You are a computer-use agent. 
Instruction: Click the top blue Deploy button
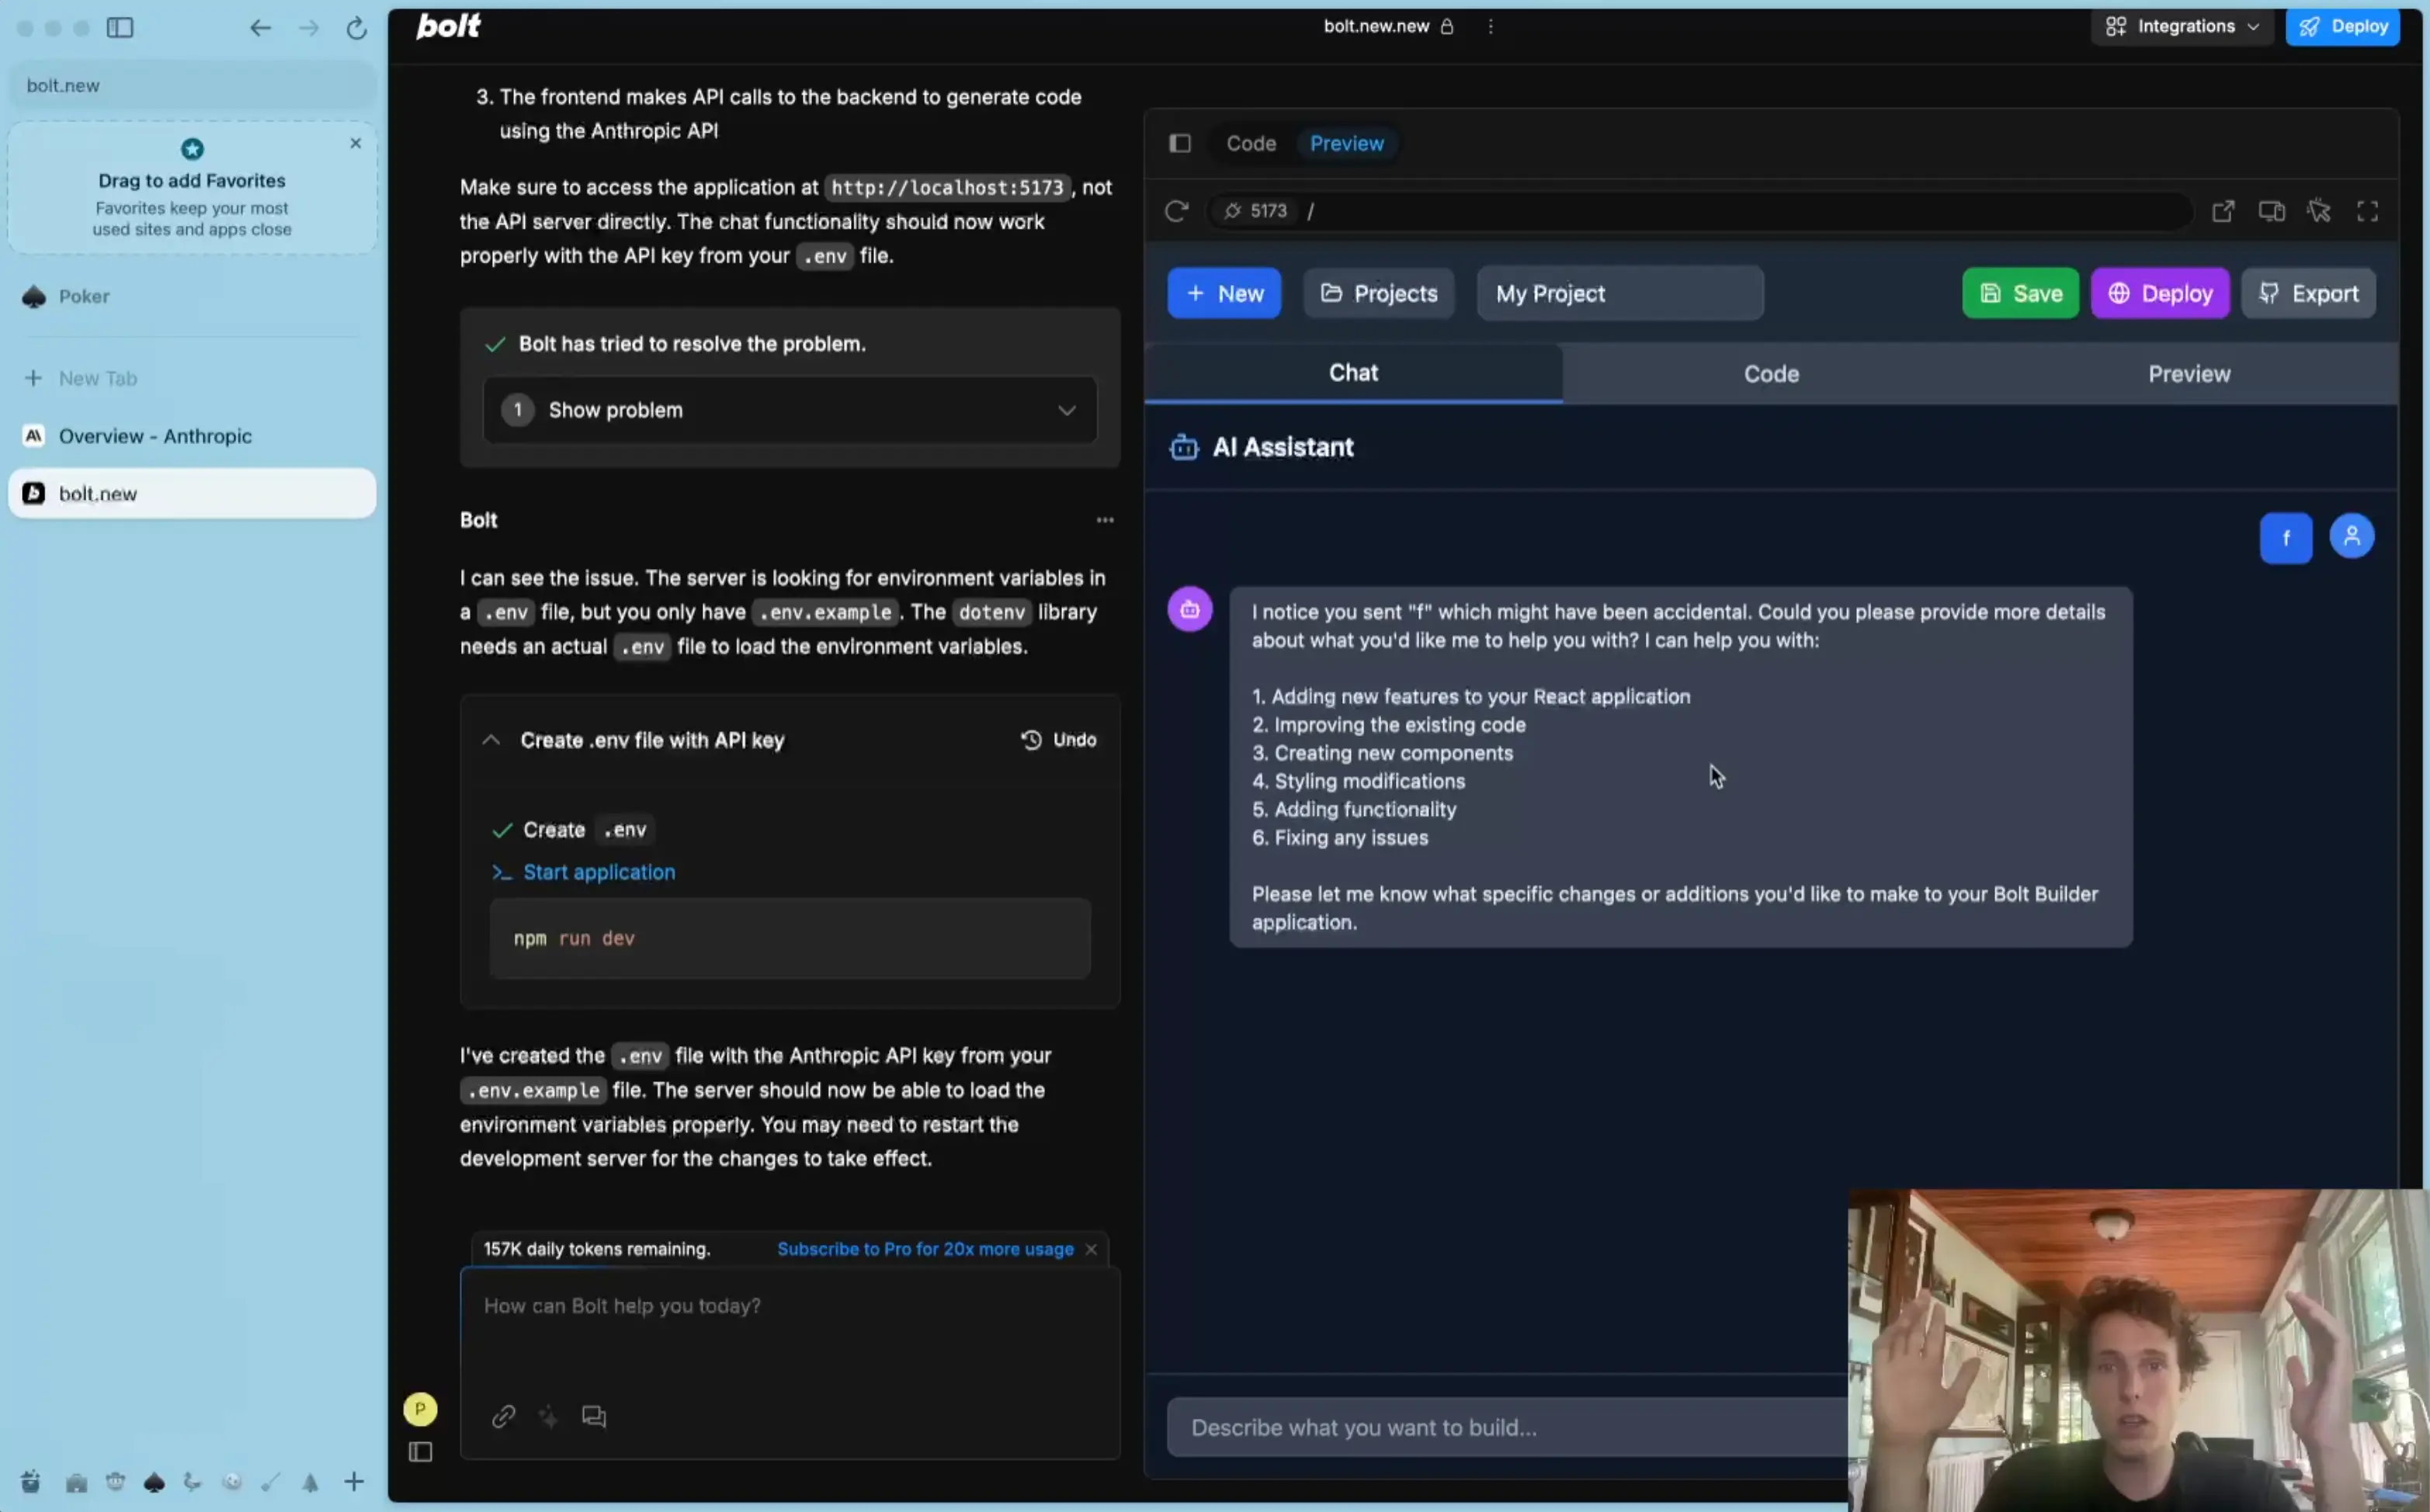[x=2342, y=27]
